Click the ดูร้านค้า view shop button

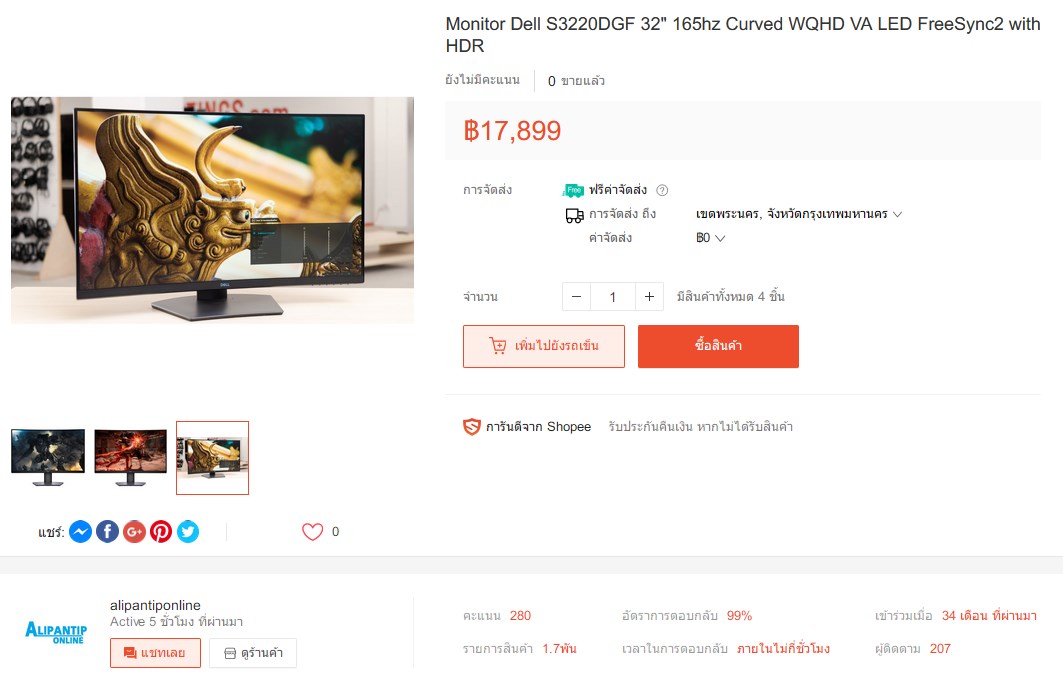pos(253,653)
